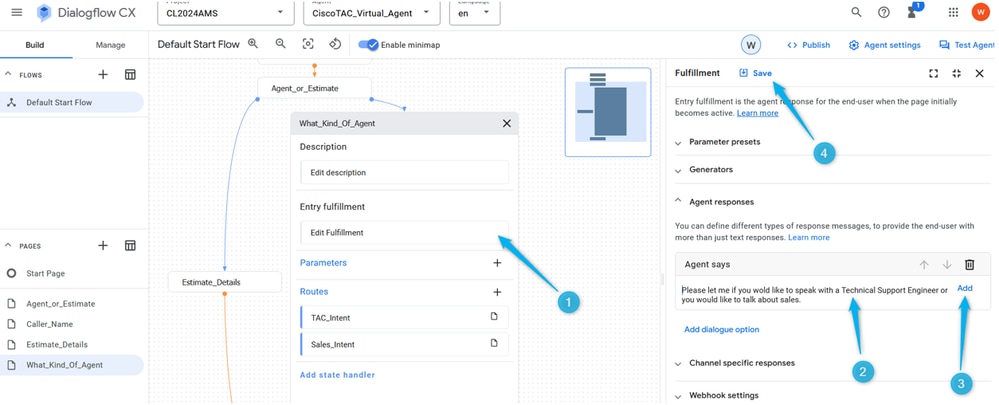The height and width of the screenshot is (405, 999).
Task: Open Test Agent
Action: coord(967,45)
